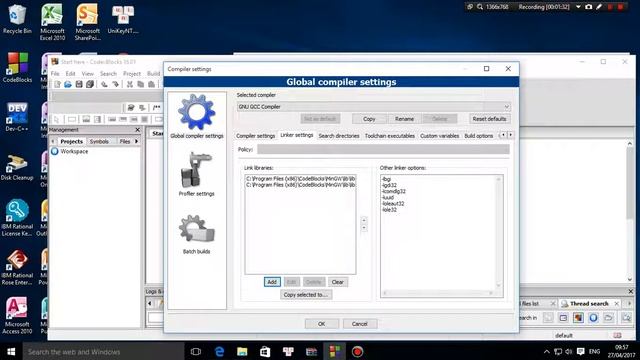Click workspace scope icon in Thread search
640x360 pixels.
(x=593, y=318)
